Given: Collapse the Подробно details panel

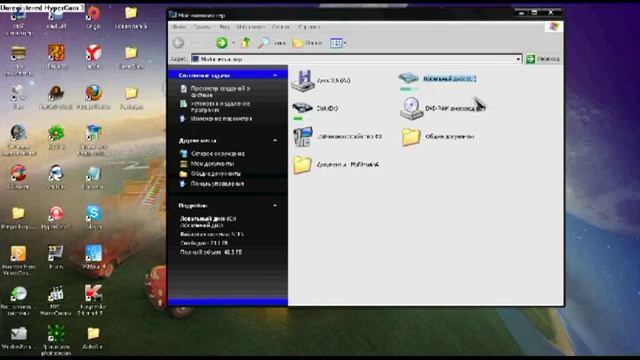Looking at the screenshot, I should (x=275, y=206).
